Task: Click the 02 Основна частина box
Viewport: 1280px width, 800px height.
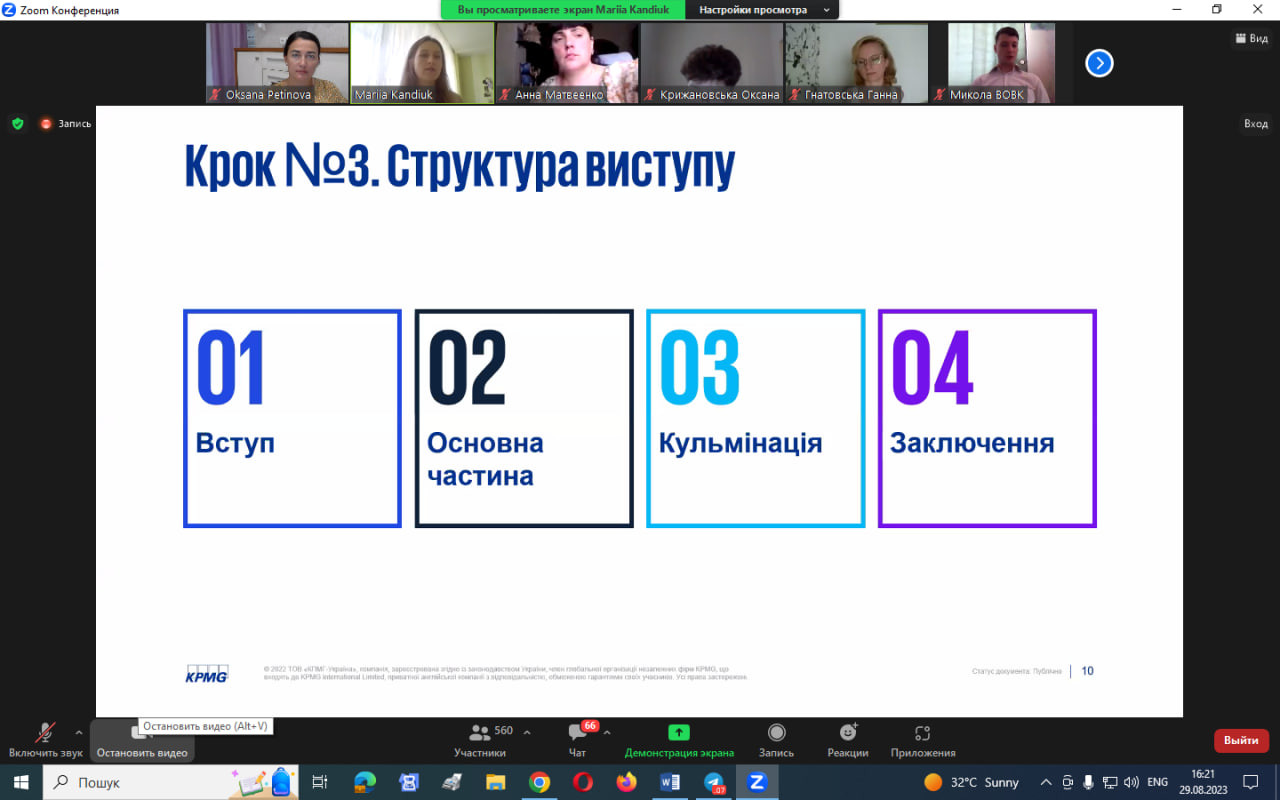Action: tap(524, 418)
